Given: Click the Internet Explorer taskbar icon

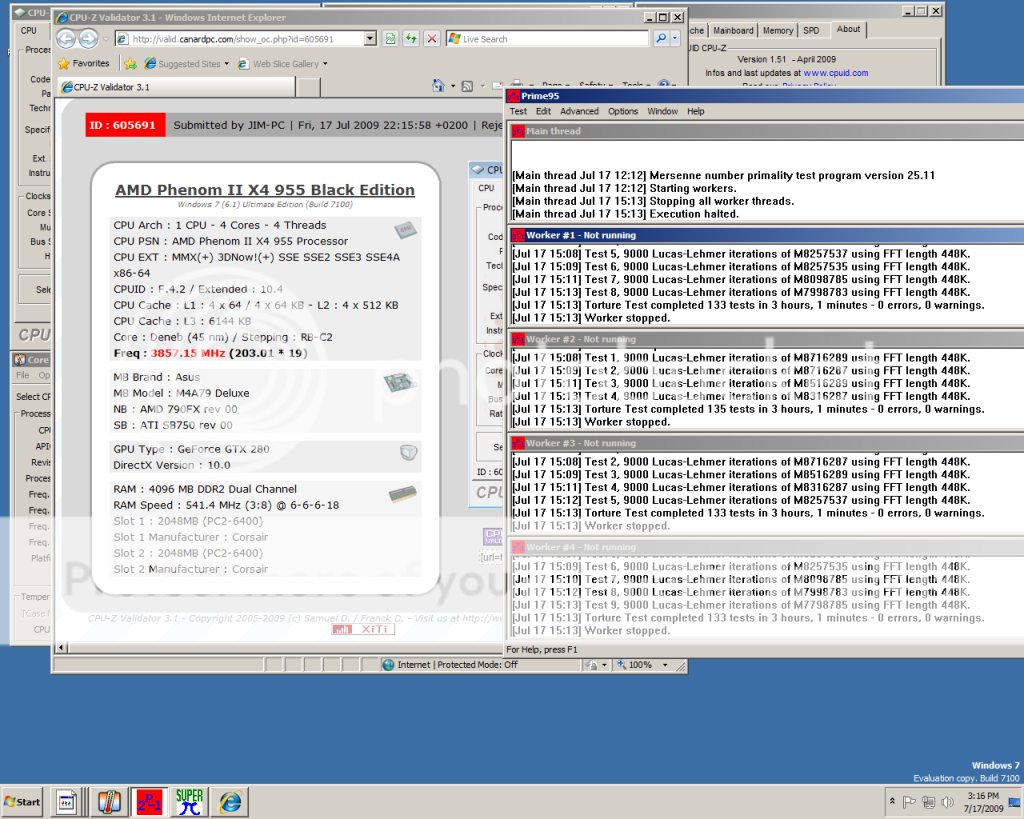Looking at the screenshot, I should [230, 801].
